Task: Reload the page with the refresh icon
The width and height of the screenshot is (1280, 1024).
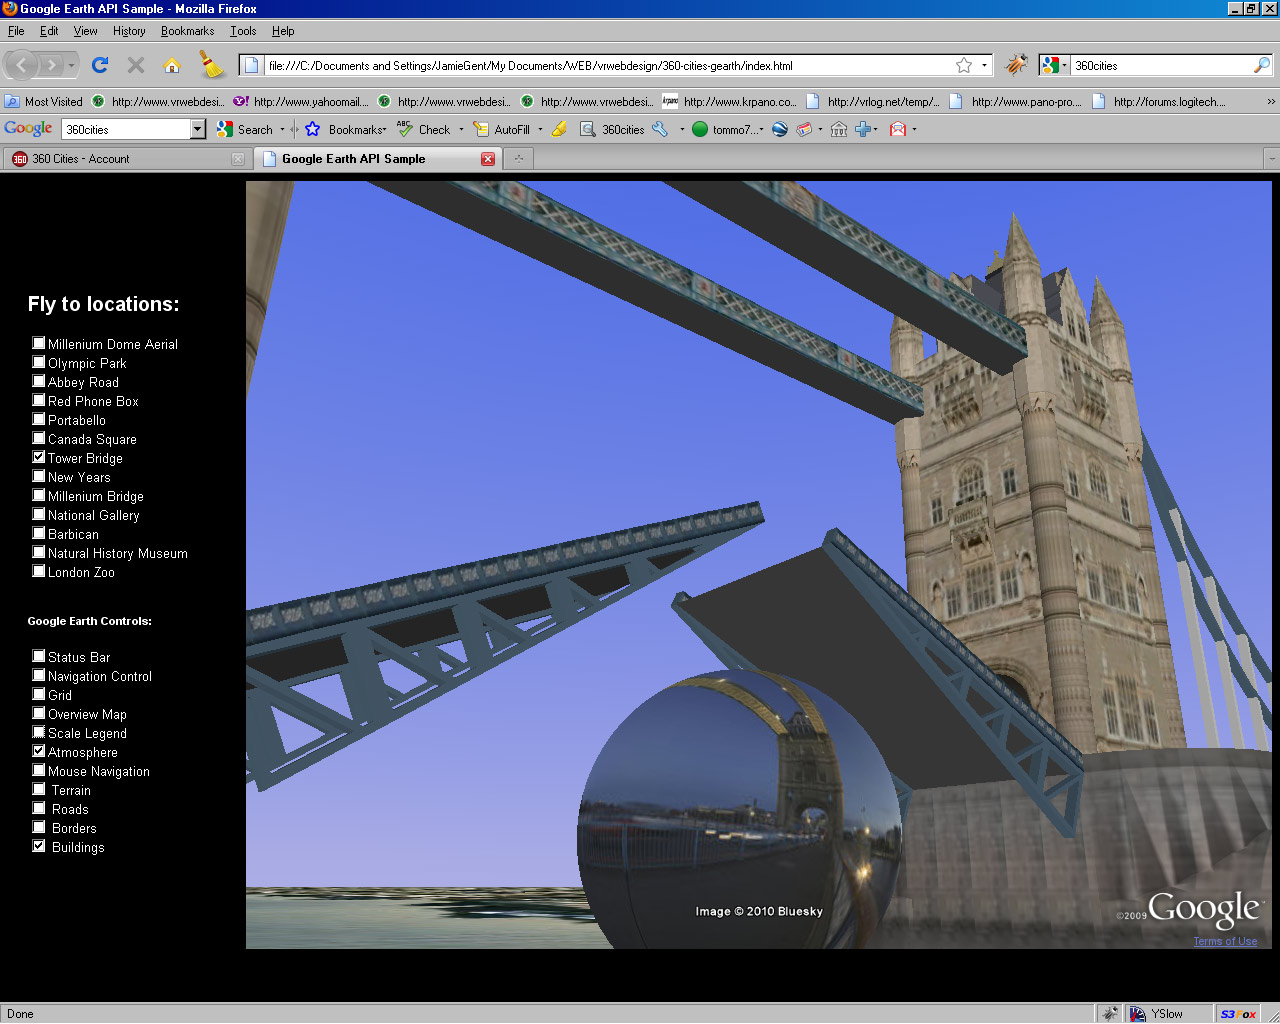Action: coord(100,65)
